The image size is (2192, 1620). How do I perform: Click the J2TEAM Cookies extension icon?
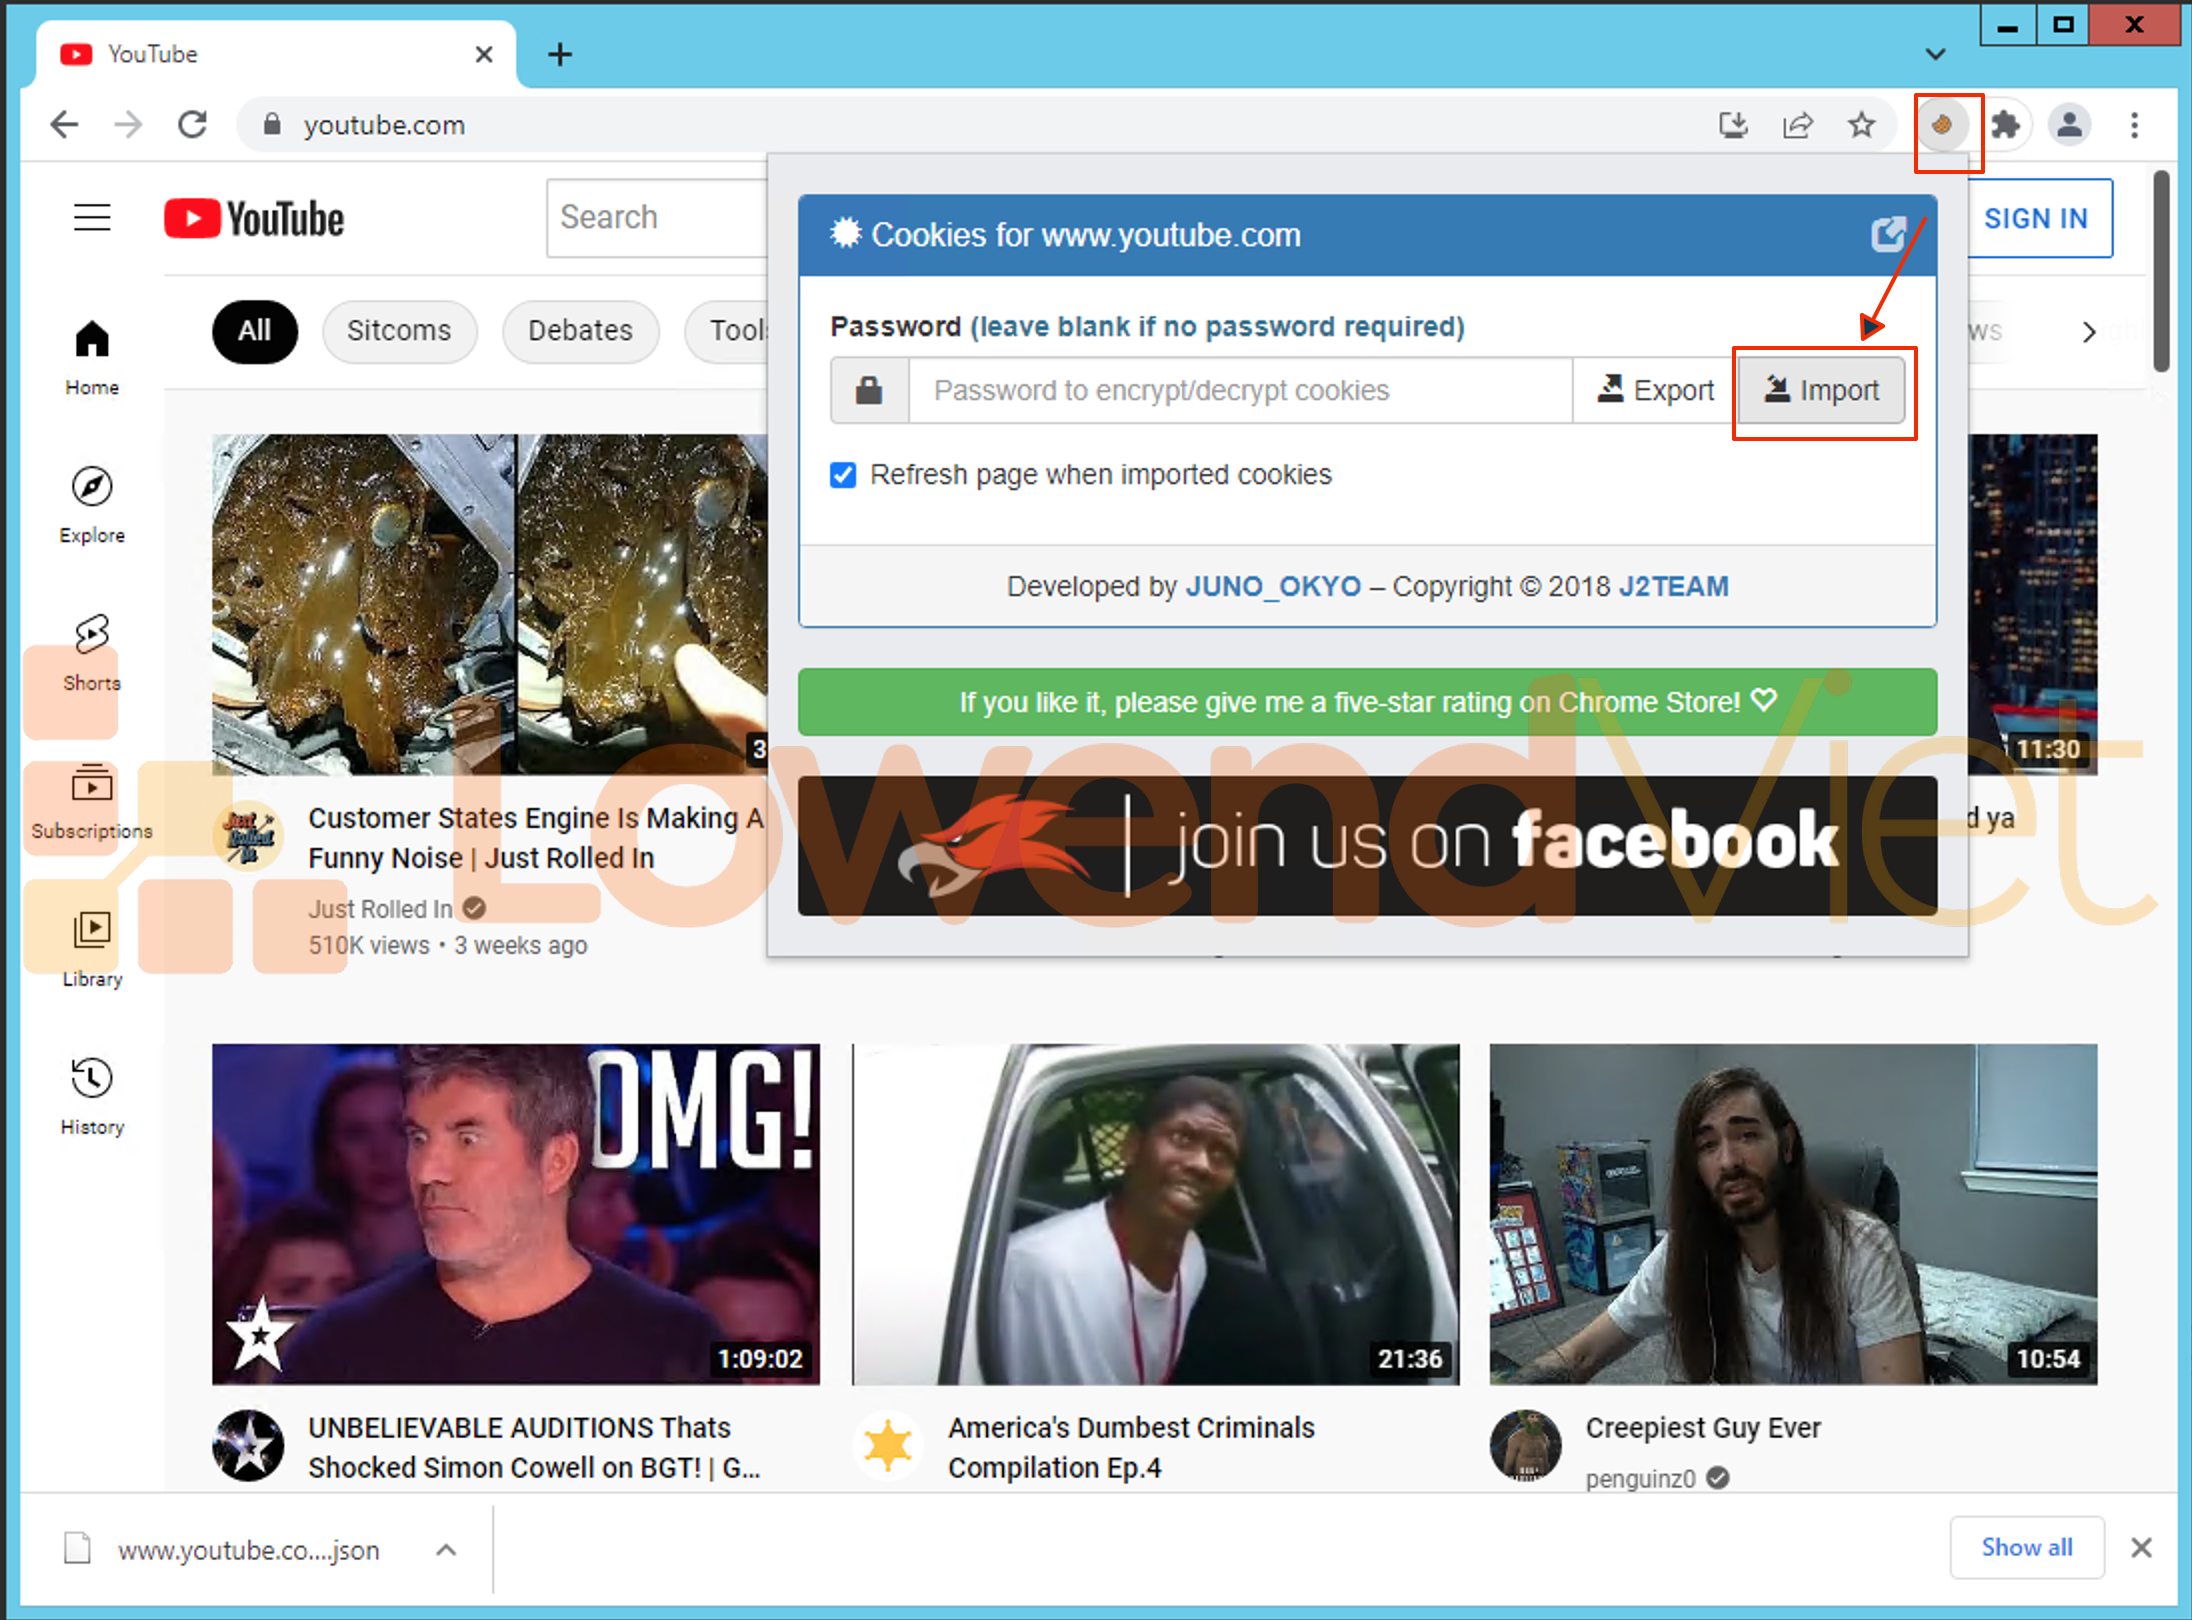pos(1941,126)
